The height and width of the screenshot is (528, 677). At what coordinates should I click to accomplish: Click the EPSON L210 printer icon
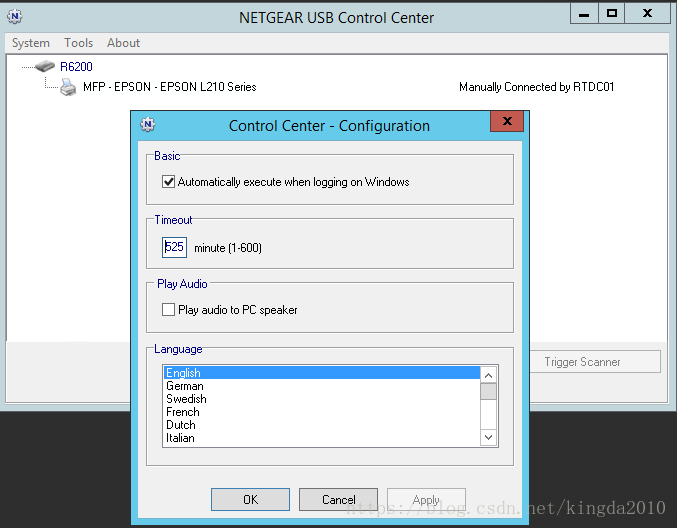68,87
